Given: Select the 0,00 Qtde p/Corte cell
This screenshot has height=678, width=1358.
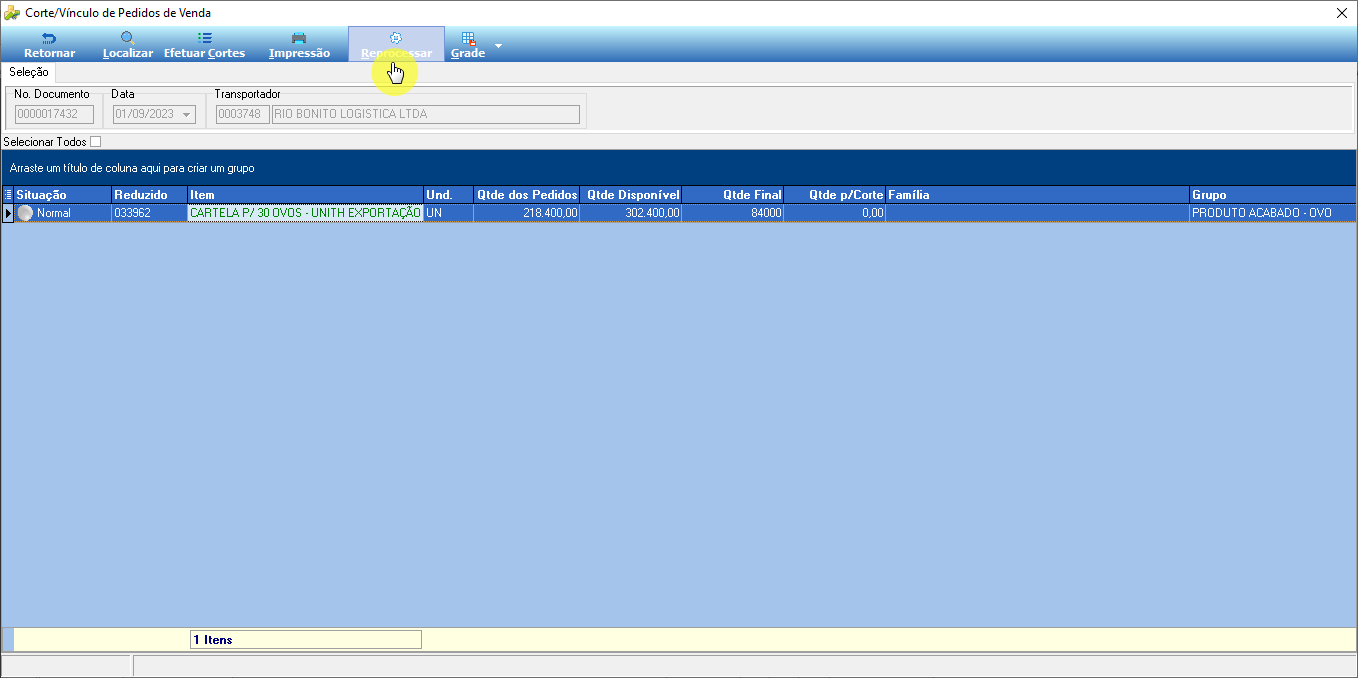Looking at the screenshot, I should click(835, 213).
